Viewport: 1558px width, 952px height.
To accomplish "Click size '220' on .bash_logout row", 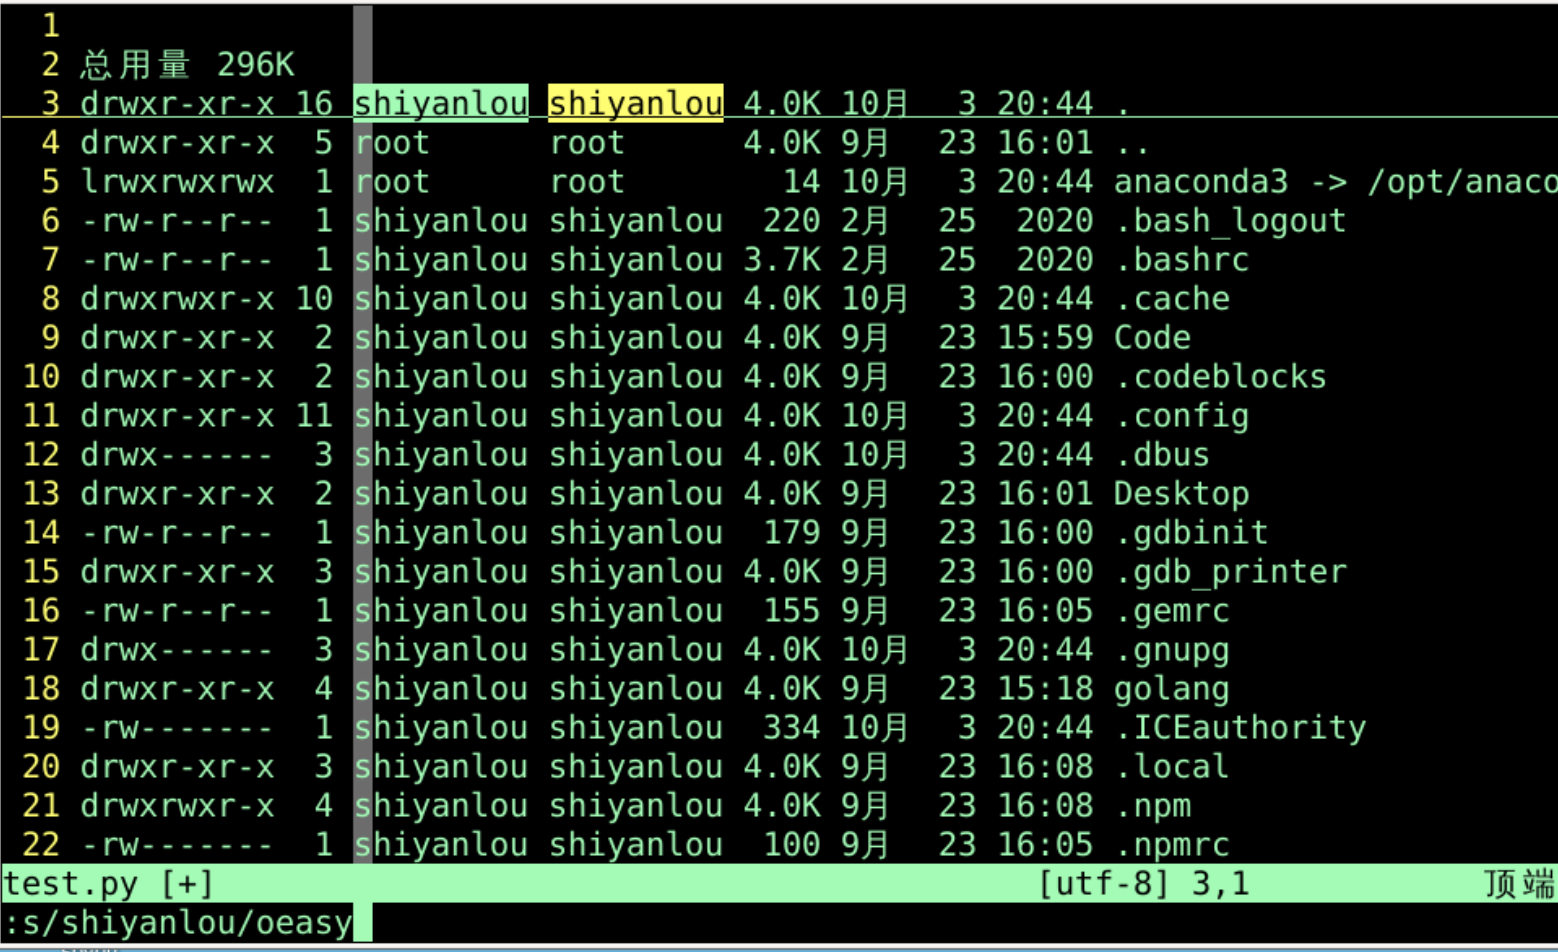I will pyautogui.click(x=792, y=221).
